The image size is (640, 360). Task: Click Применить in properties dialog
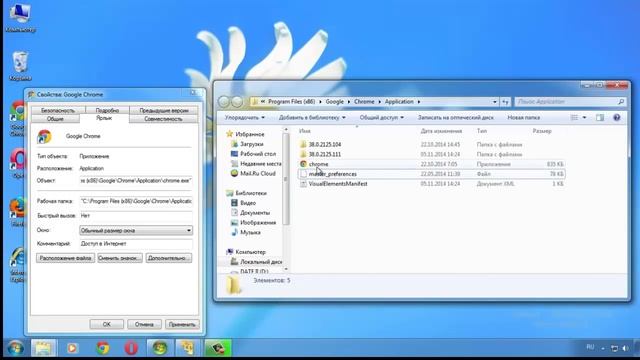tap(182, 324)
